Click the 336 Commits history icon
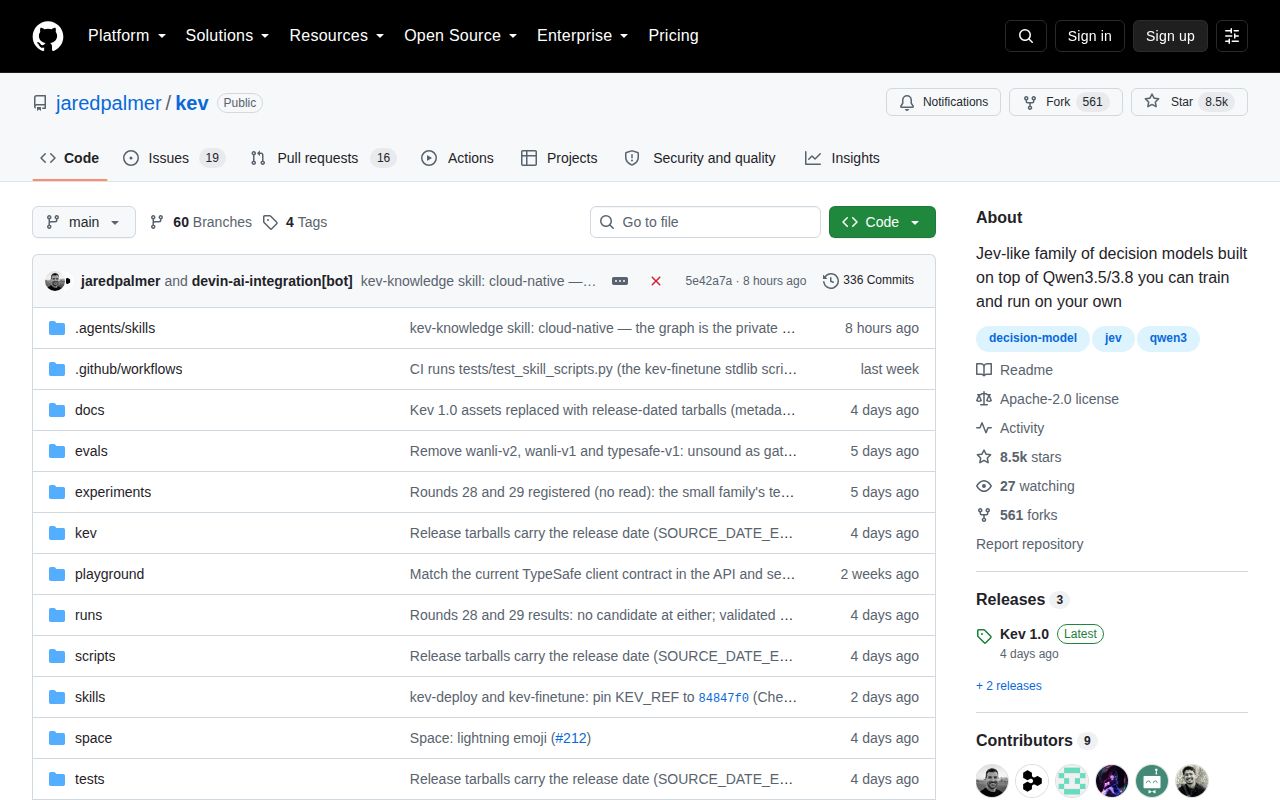Image resolution: width=1280 pixels, height=800 pixels. coord(831,281)
